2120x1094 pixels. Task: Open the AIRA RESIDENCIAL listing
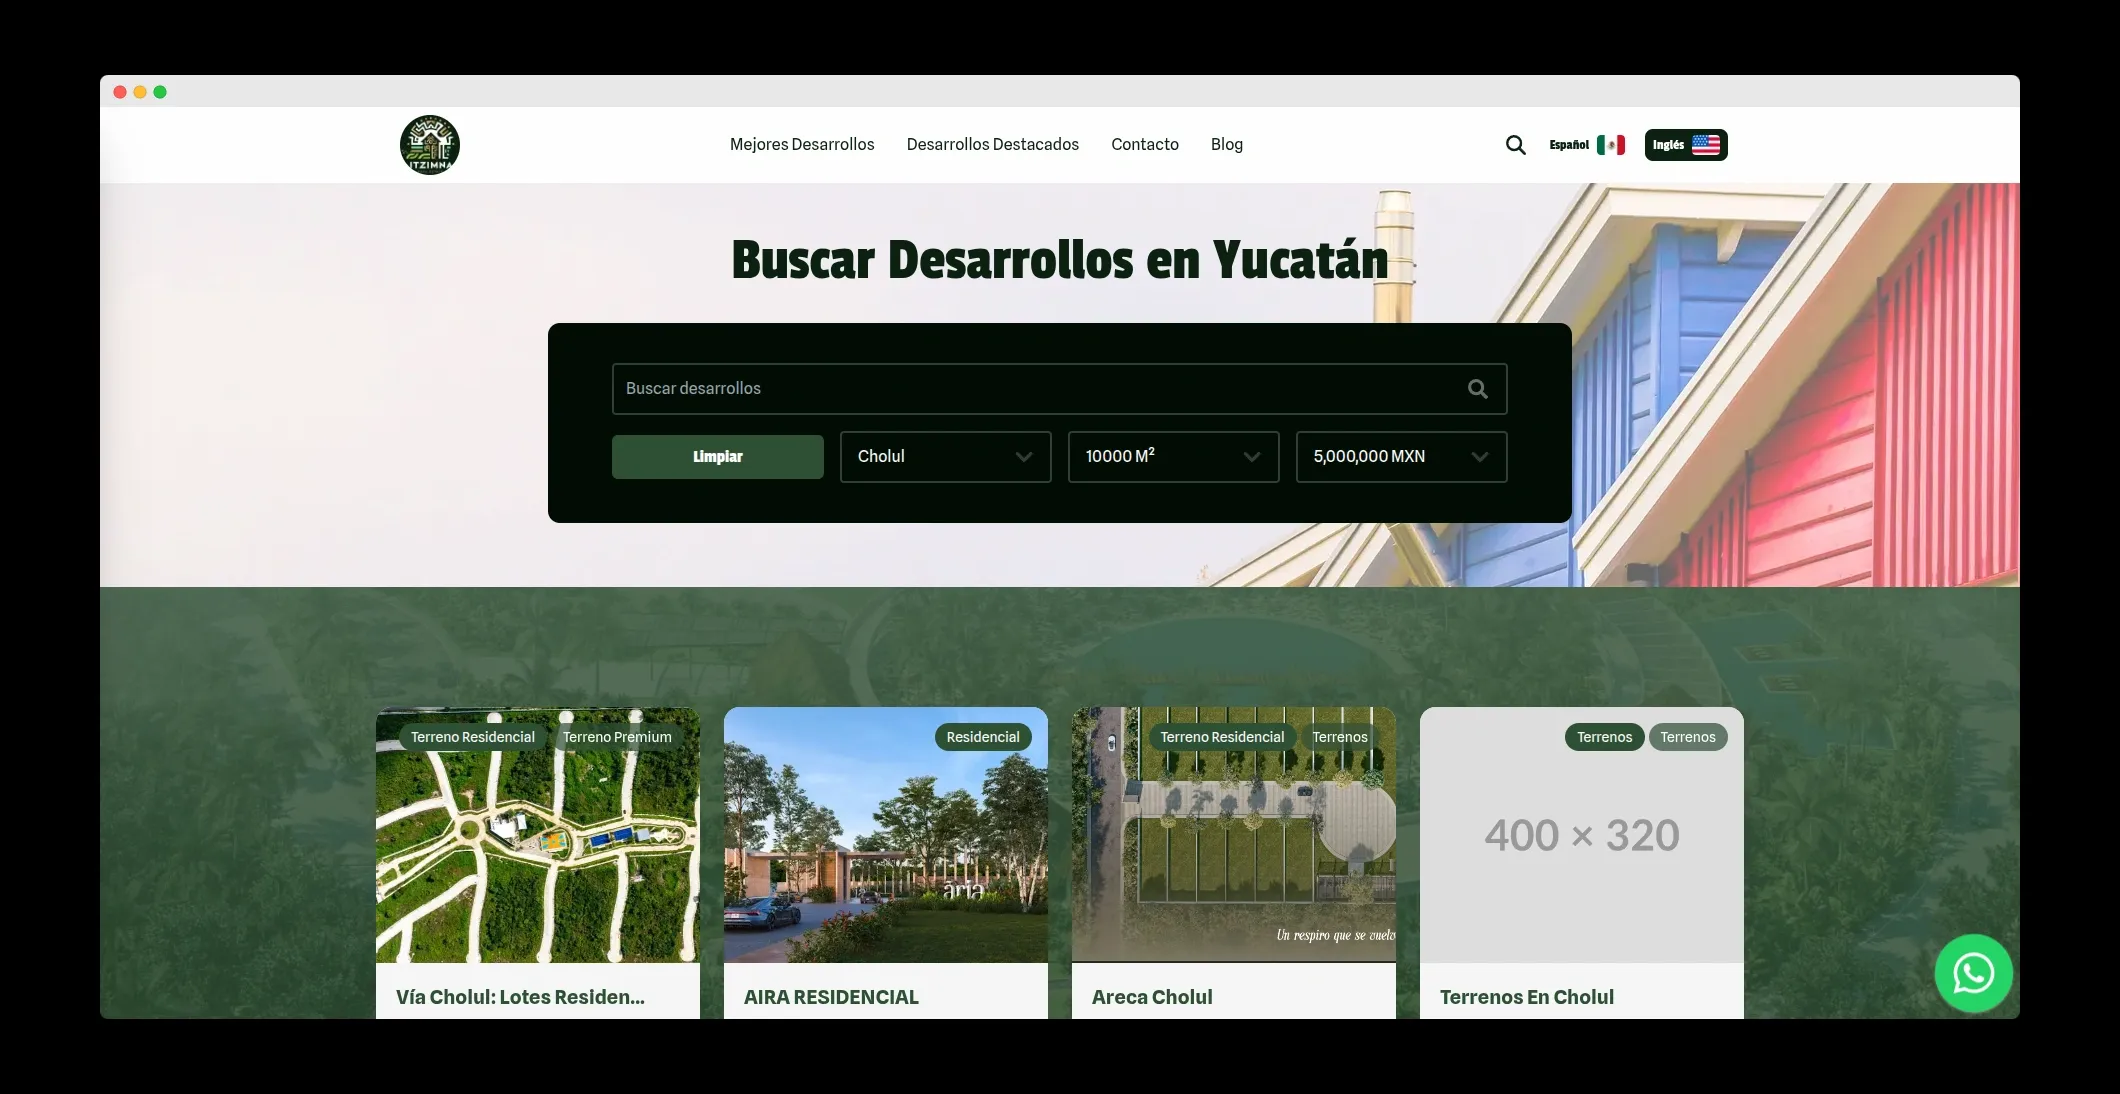(830, 996)
